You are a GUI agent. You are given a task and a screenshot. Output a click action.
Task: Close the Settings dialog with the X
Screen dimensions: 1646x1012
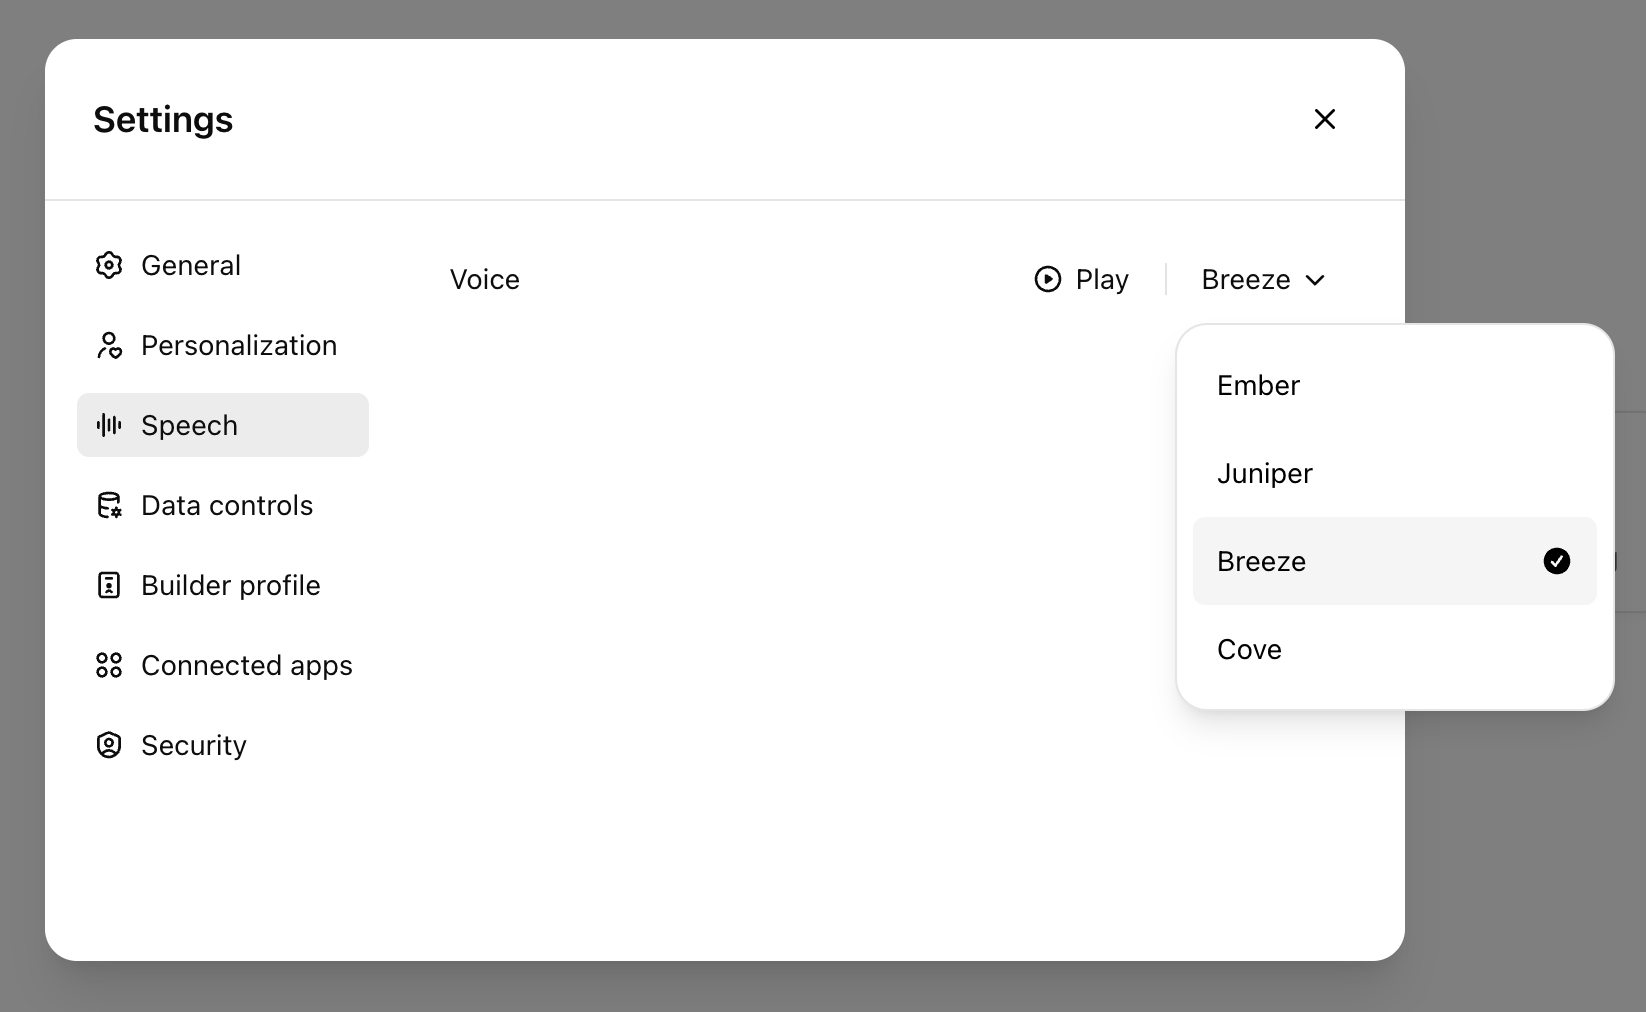1324,119
